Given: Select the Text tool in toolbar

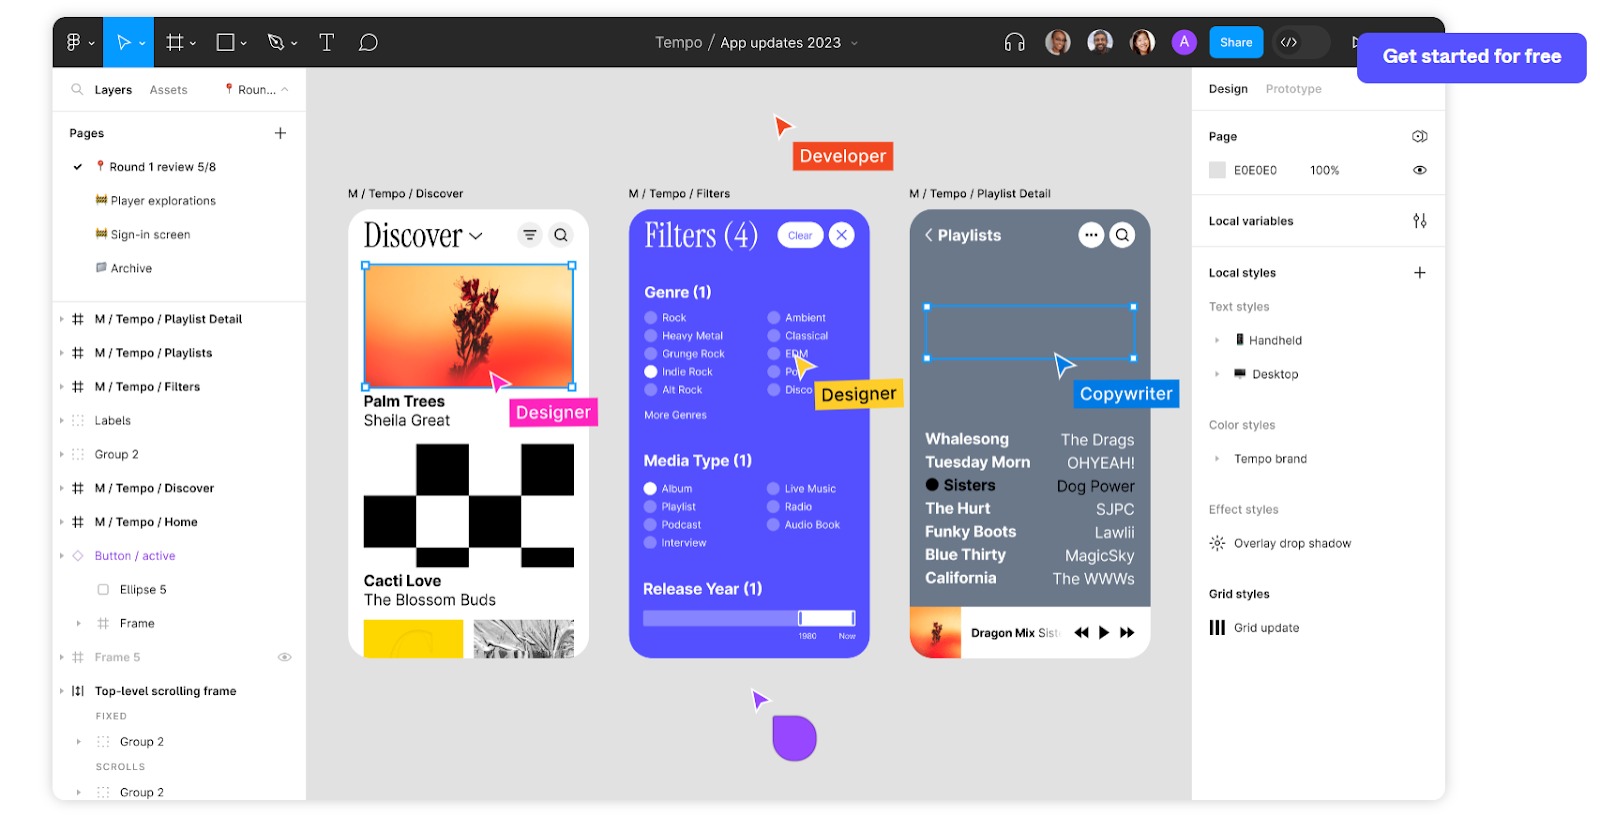Looking at the screenshot, I should click(326, 42).
